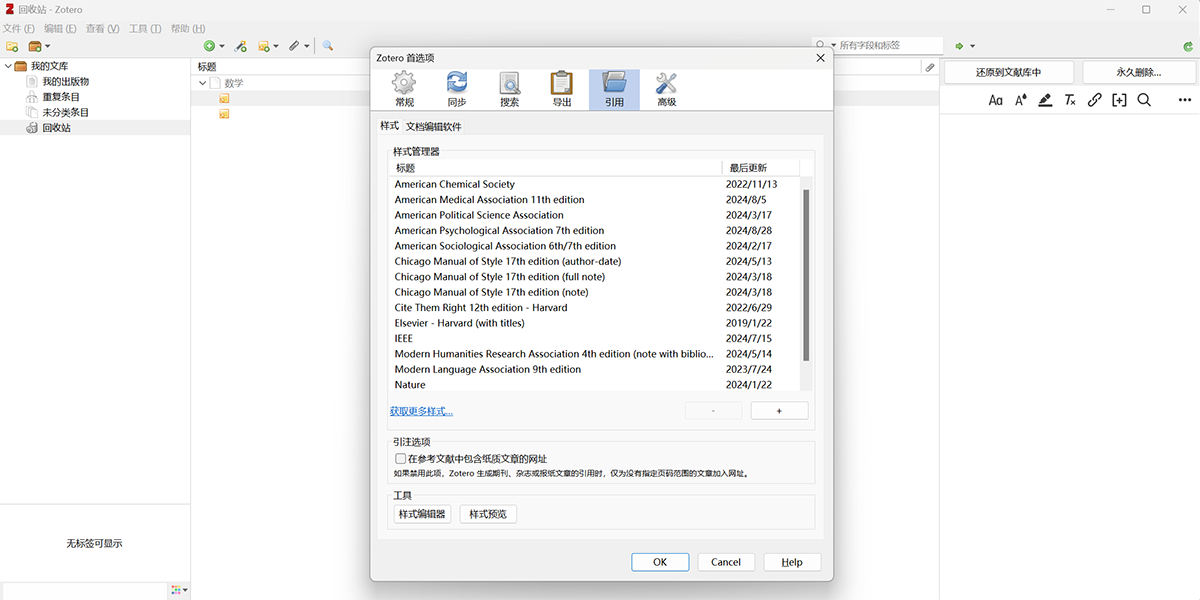Open the new item dropdown arrow

(222, 46)
